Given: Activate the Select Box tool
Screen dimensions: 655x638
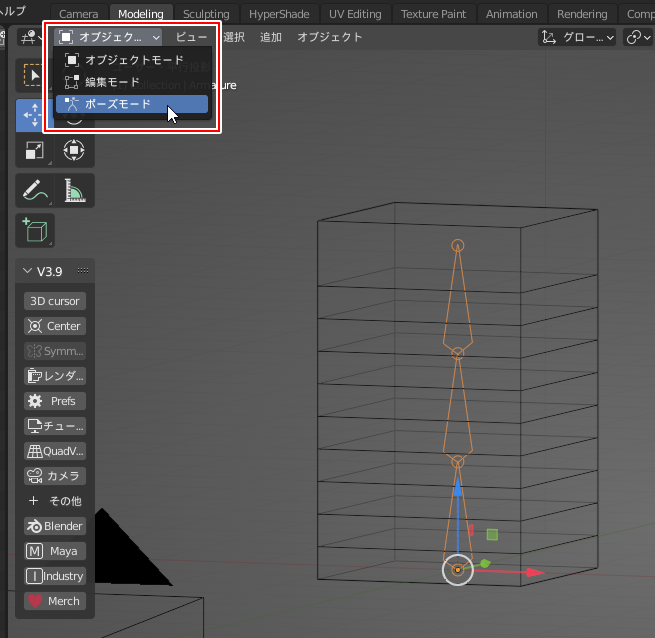Looking at the screenshot, I should [x=32, y=75].
